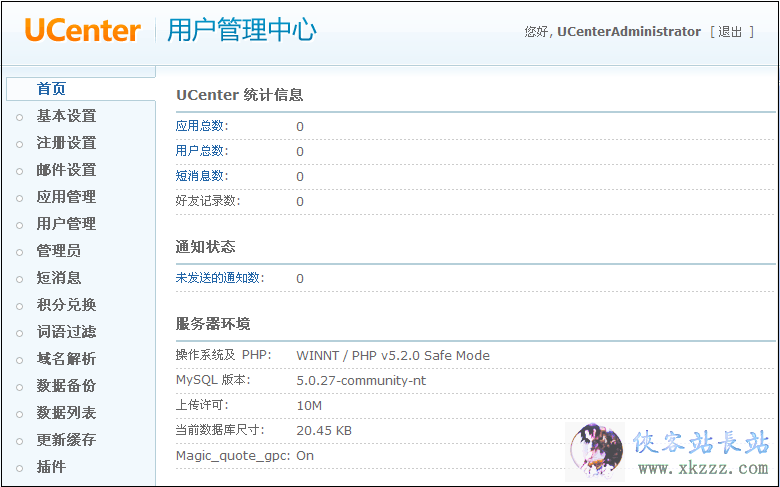Click the UCenter logo
Screen dimensions: 780x487
pos(83,30)
